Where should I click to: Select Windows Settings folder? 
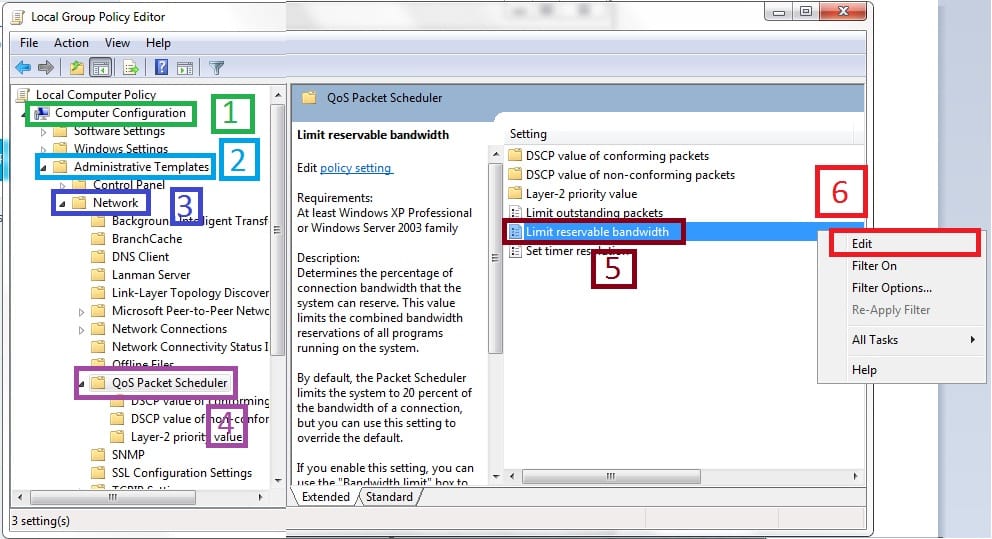tap(121, 149)
